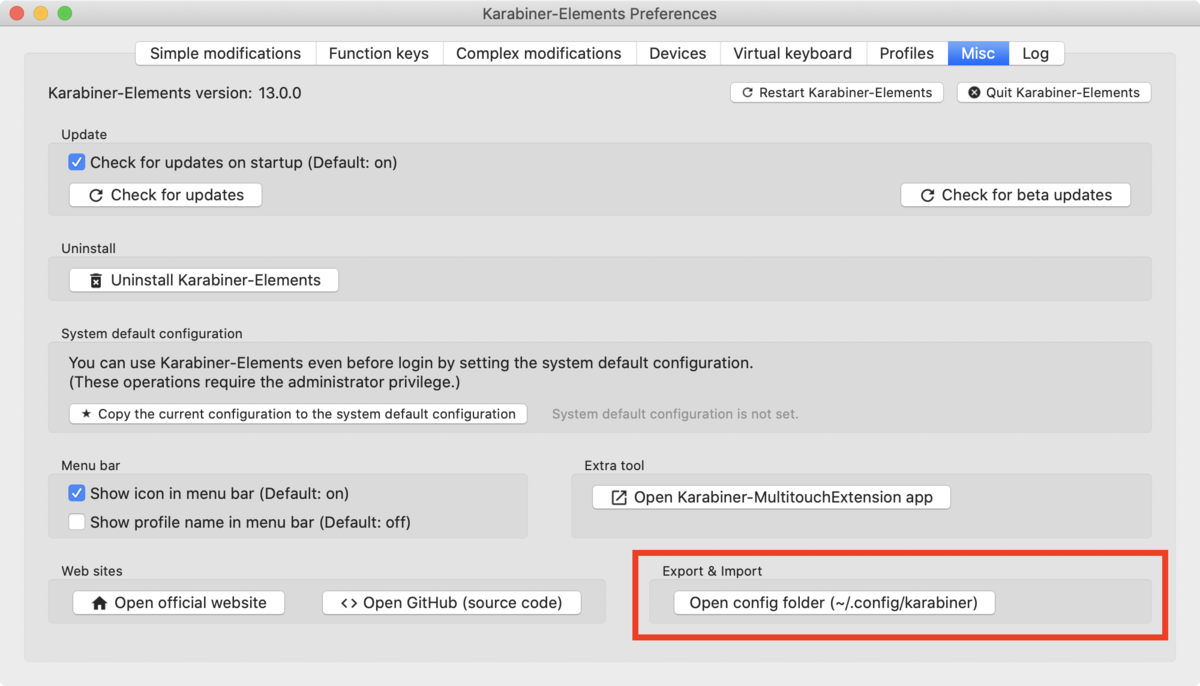Image resolution: width=1200 pixels, height=686 pixels.
Task: Click the Extra tool section label
Action: pos(614,465)
